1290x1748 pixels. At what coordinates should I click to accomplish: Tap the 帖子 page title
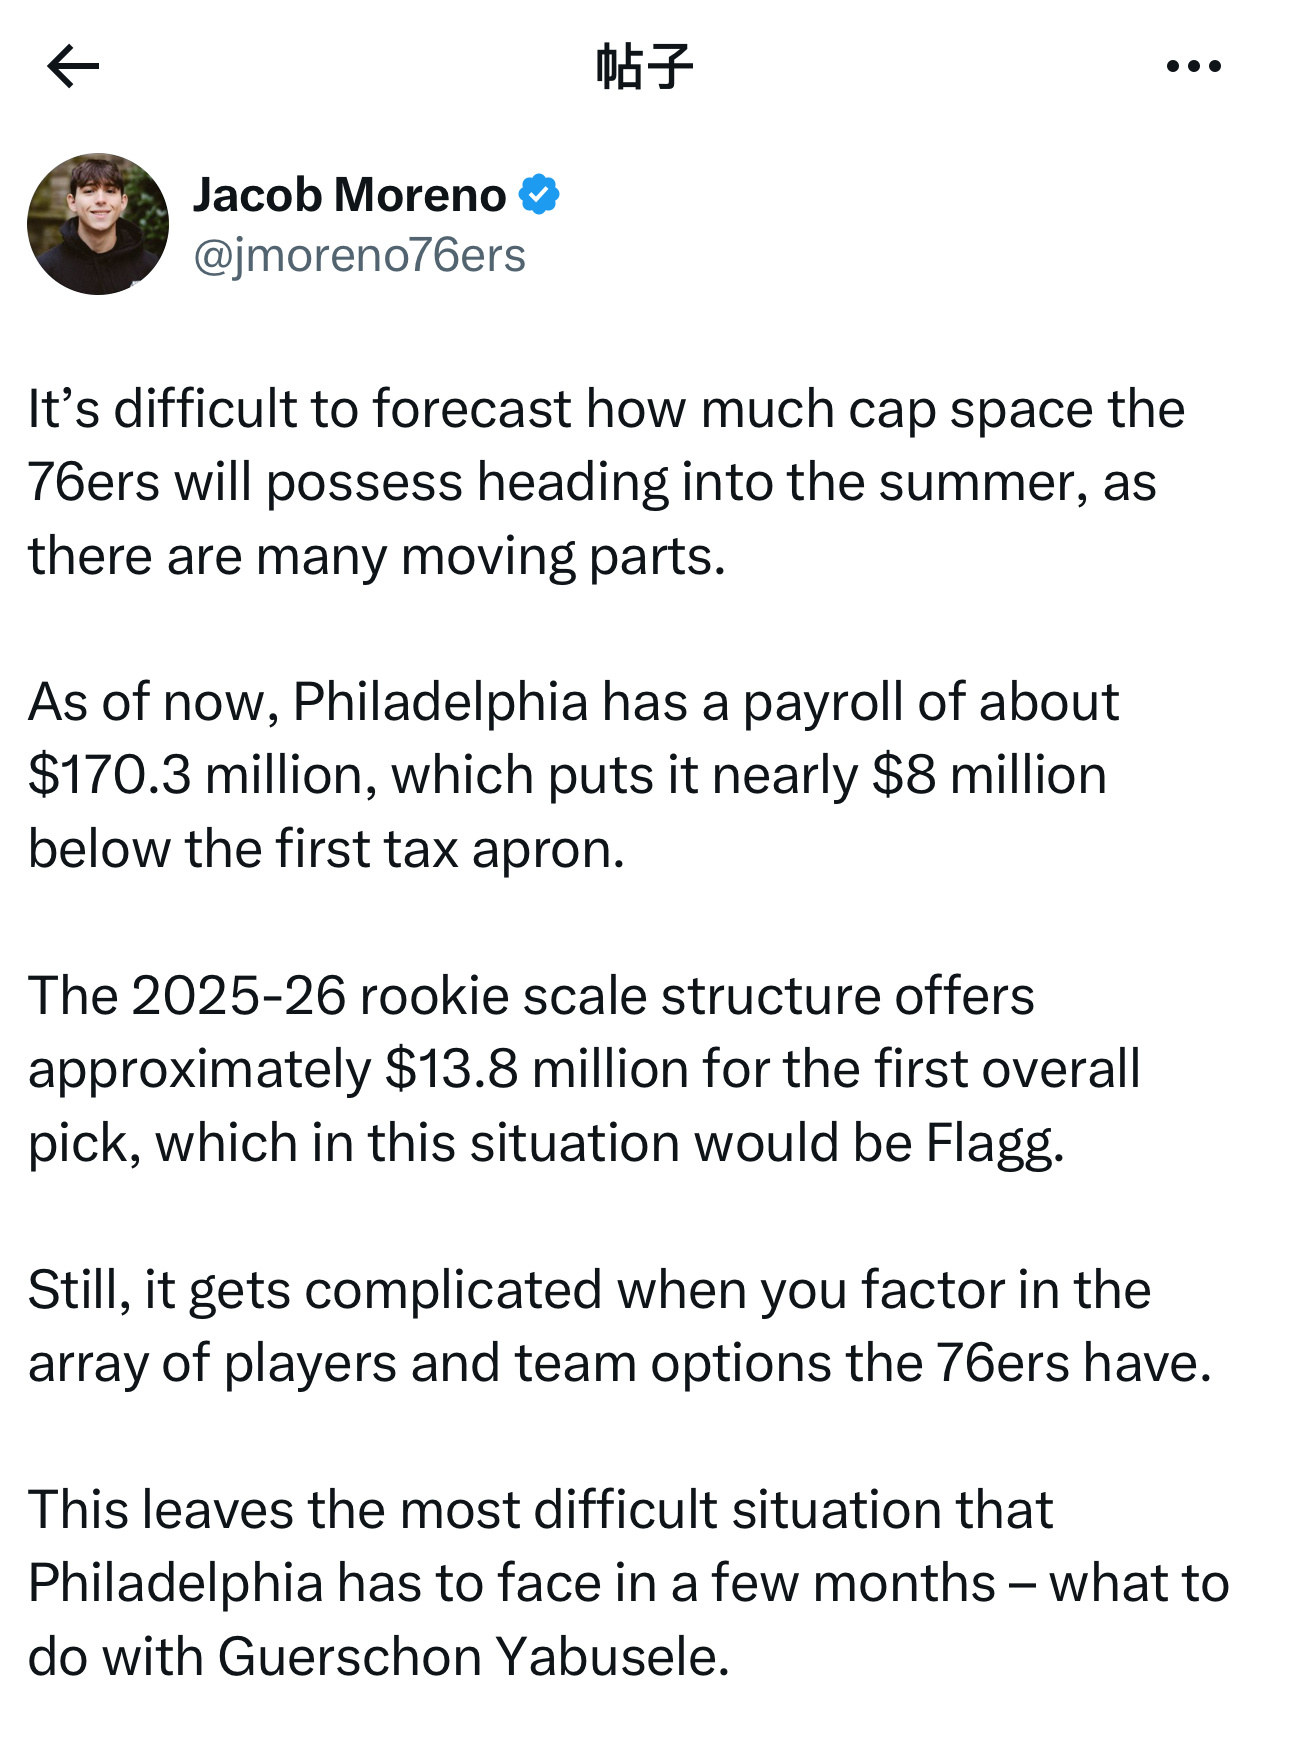point(645,67)
